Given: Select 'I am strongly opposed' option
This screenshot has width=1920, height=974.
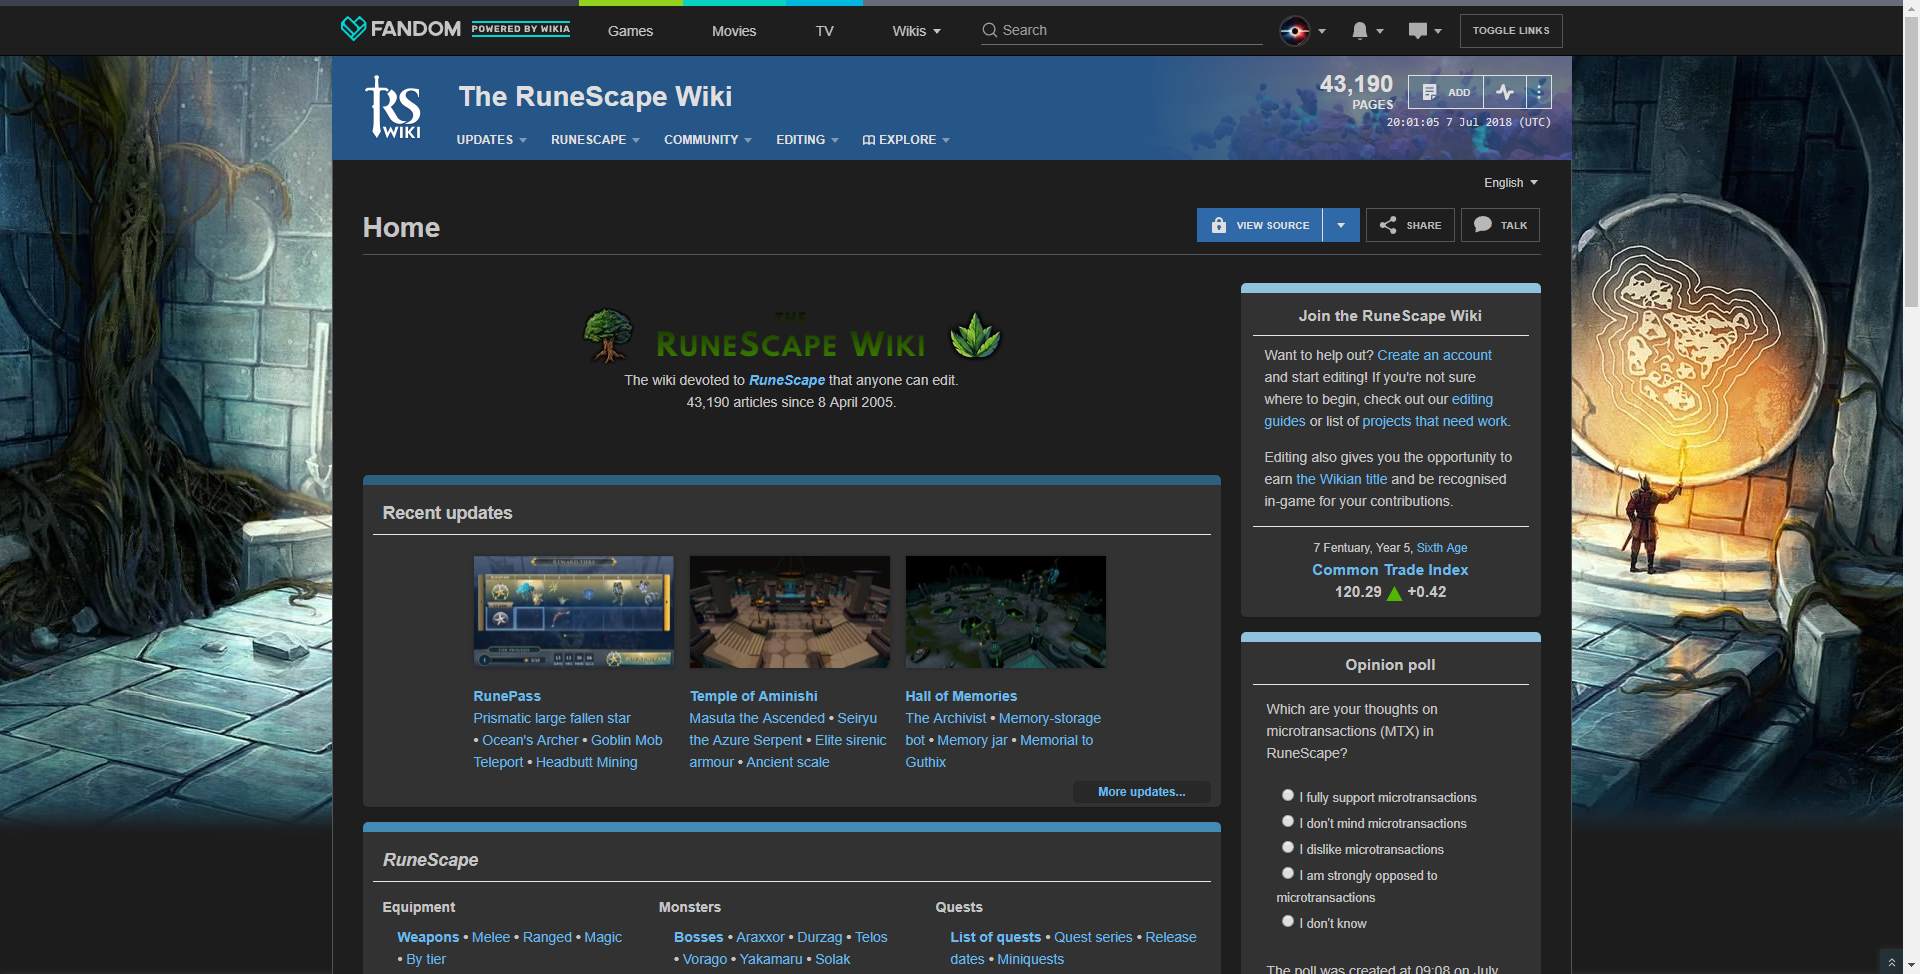Looking at the screenshot, I should pyautogui.click(x=1288, y=873).
